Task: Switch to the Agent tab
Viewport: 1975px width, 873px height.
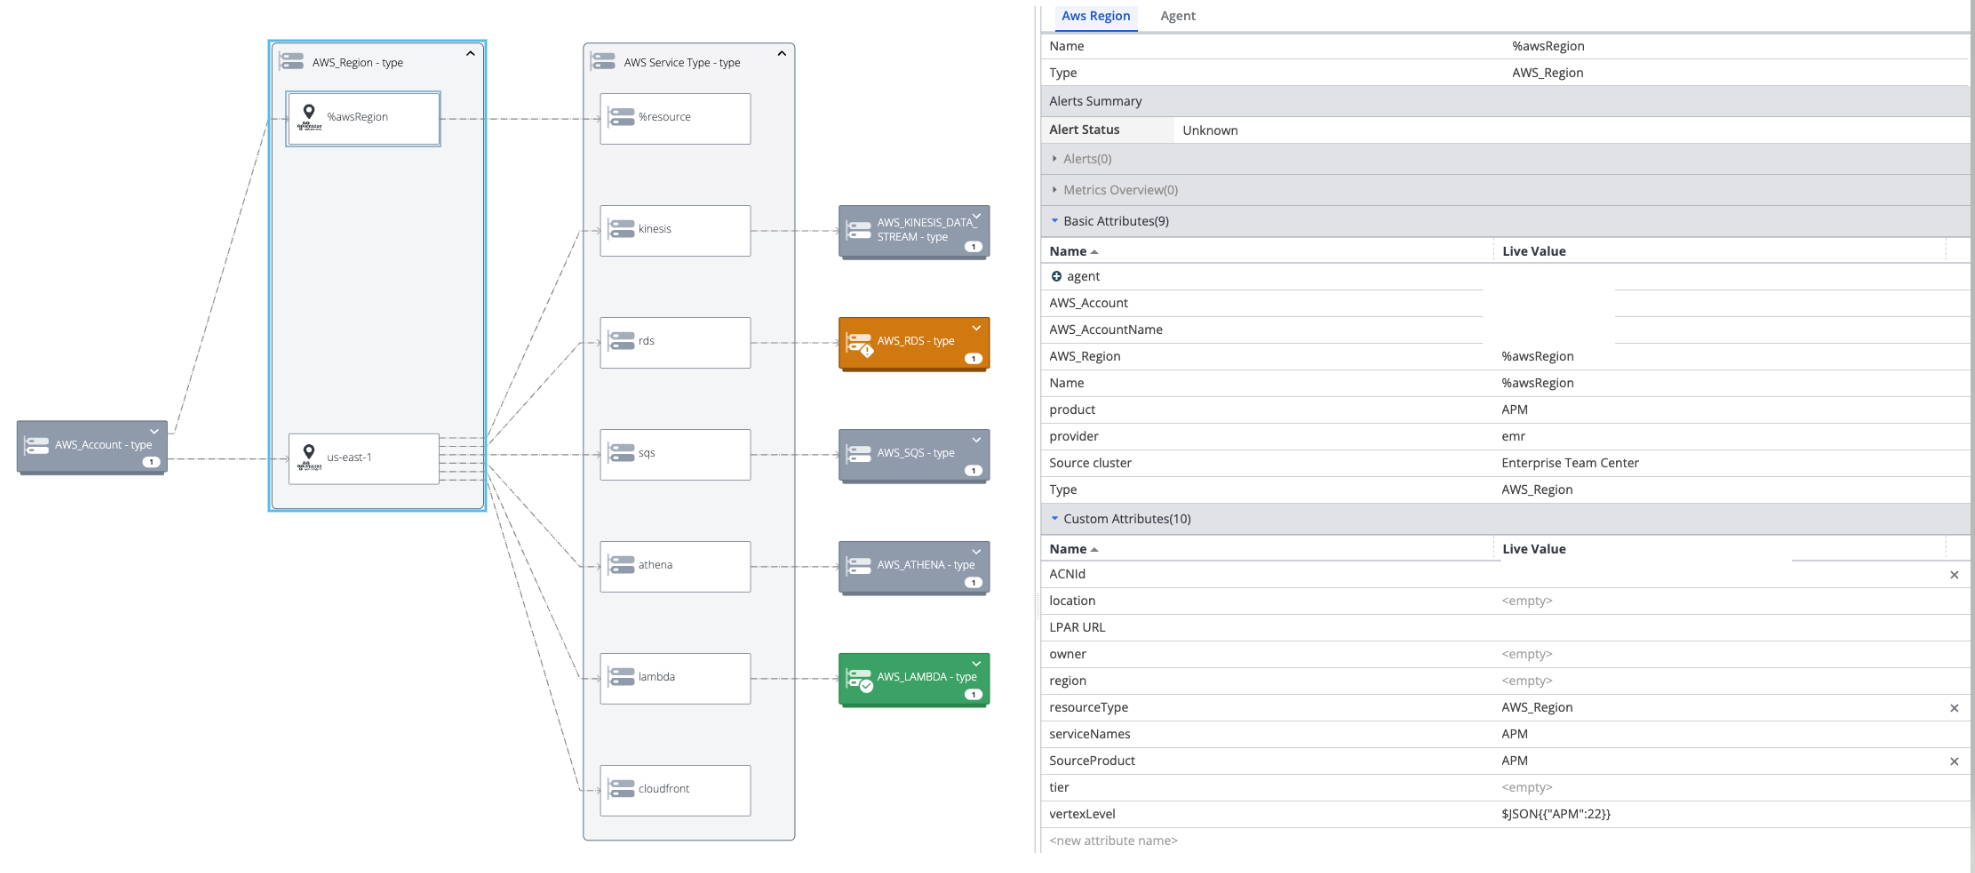Action: pyautogui.click(x=1178, y=16)
